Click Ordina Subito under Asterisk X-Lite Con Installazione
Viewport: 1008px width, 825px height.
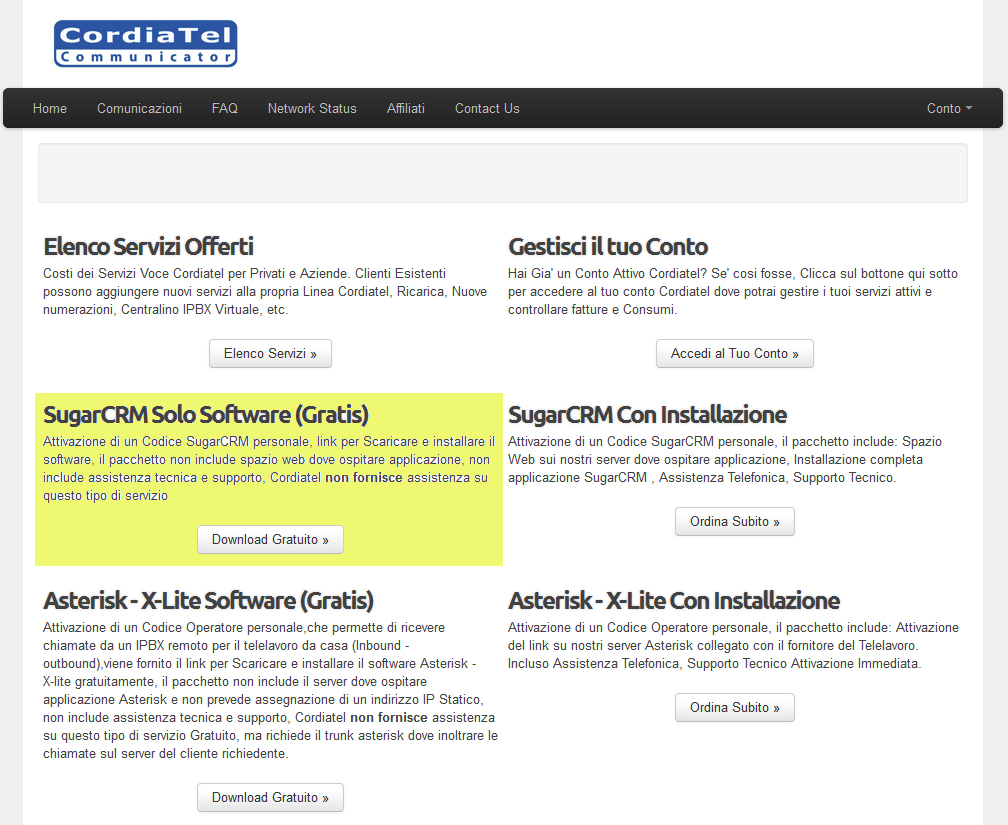[735, 707]
